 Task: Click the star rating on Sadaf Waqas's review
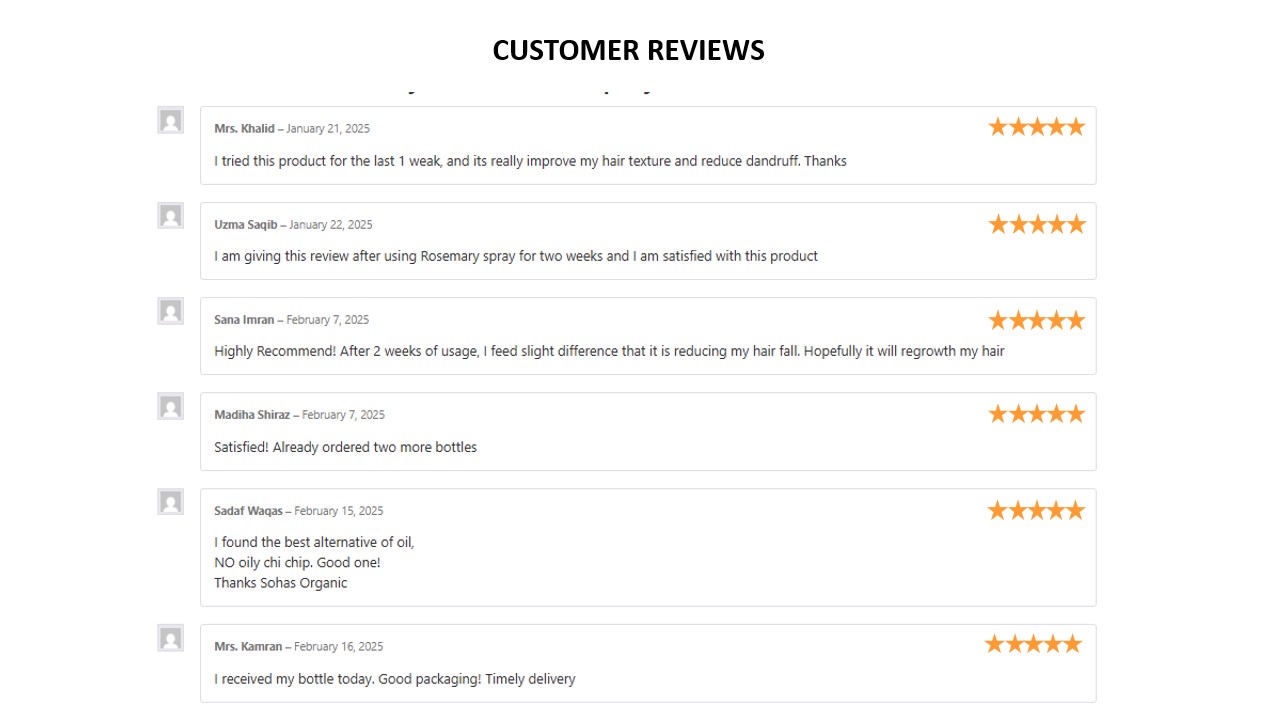(1036, 511)
